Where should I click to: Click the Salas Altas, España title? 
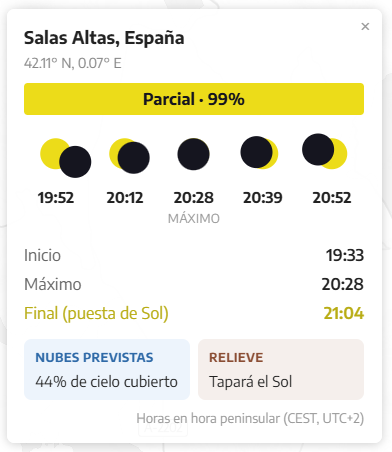click(104, 38)
